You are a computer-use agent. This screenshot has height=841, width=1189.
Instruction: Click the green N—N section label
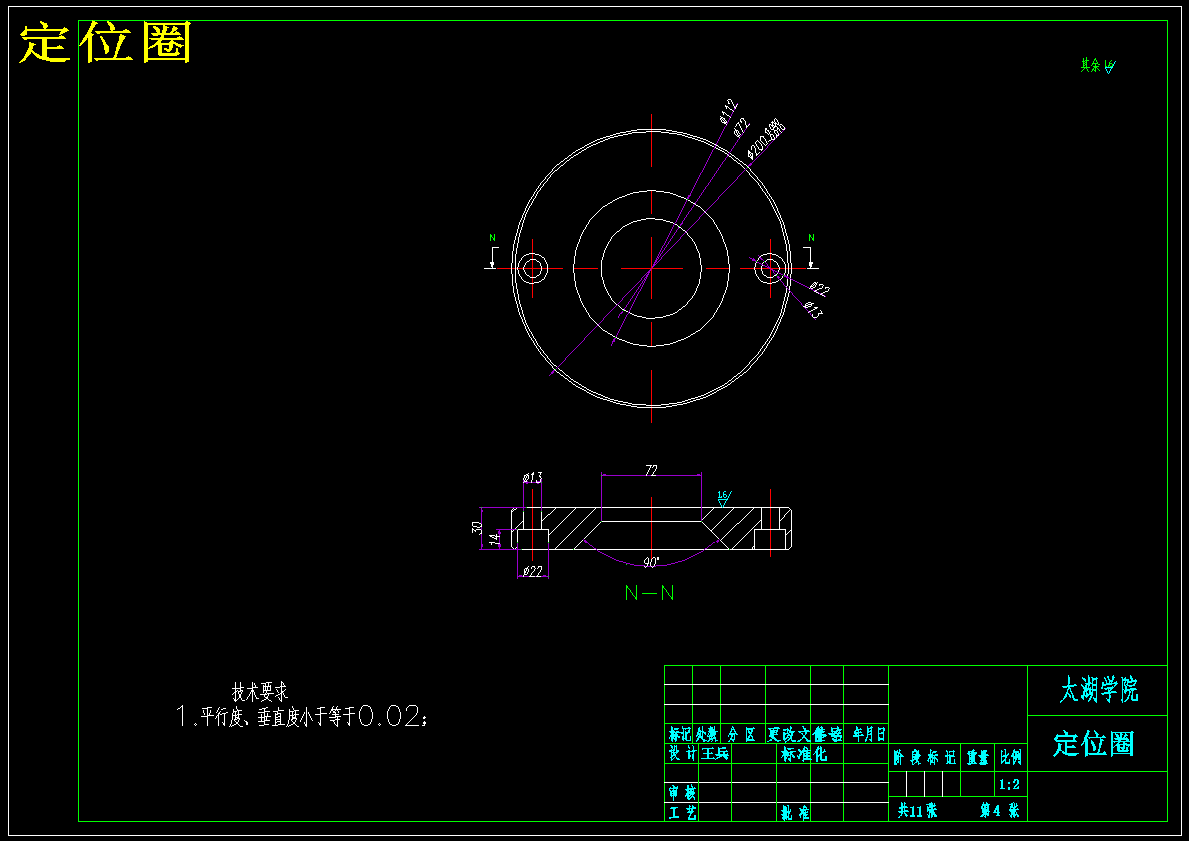[x=649, y=593]
